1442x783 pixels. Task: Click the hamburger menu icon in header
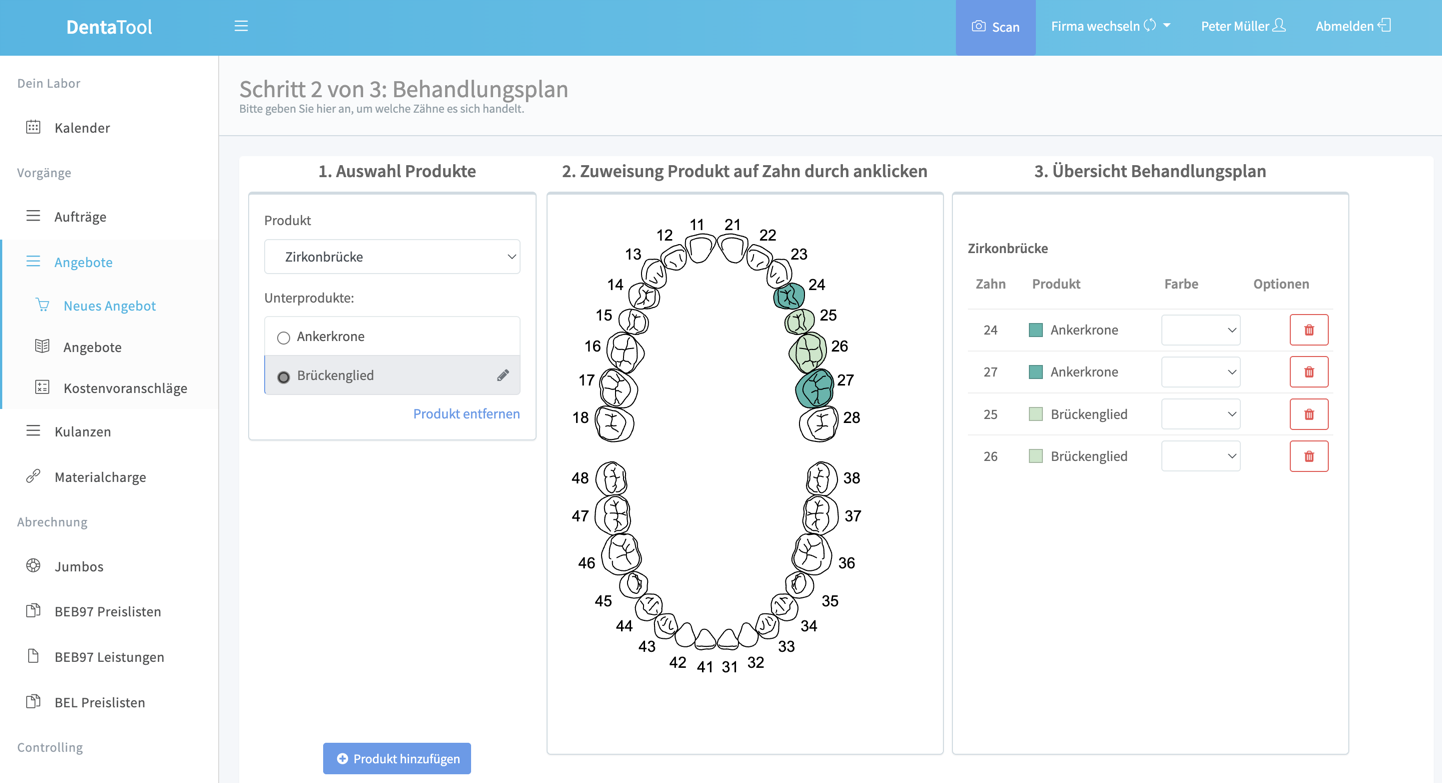pos(241,26)
